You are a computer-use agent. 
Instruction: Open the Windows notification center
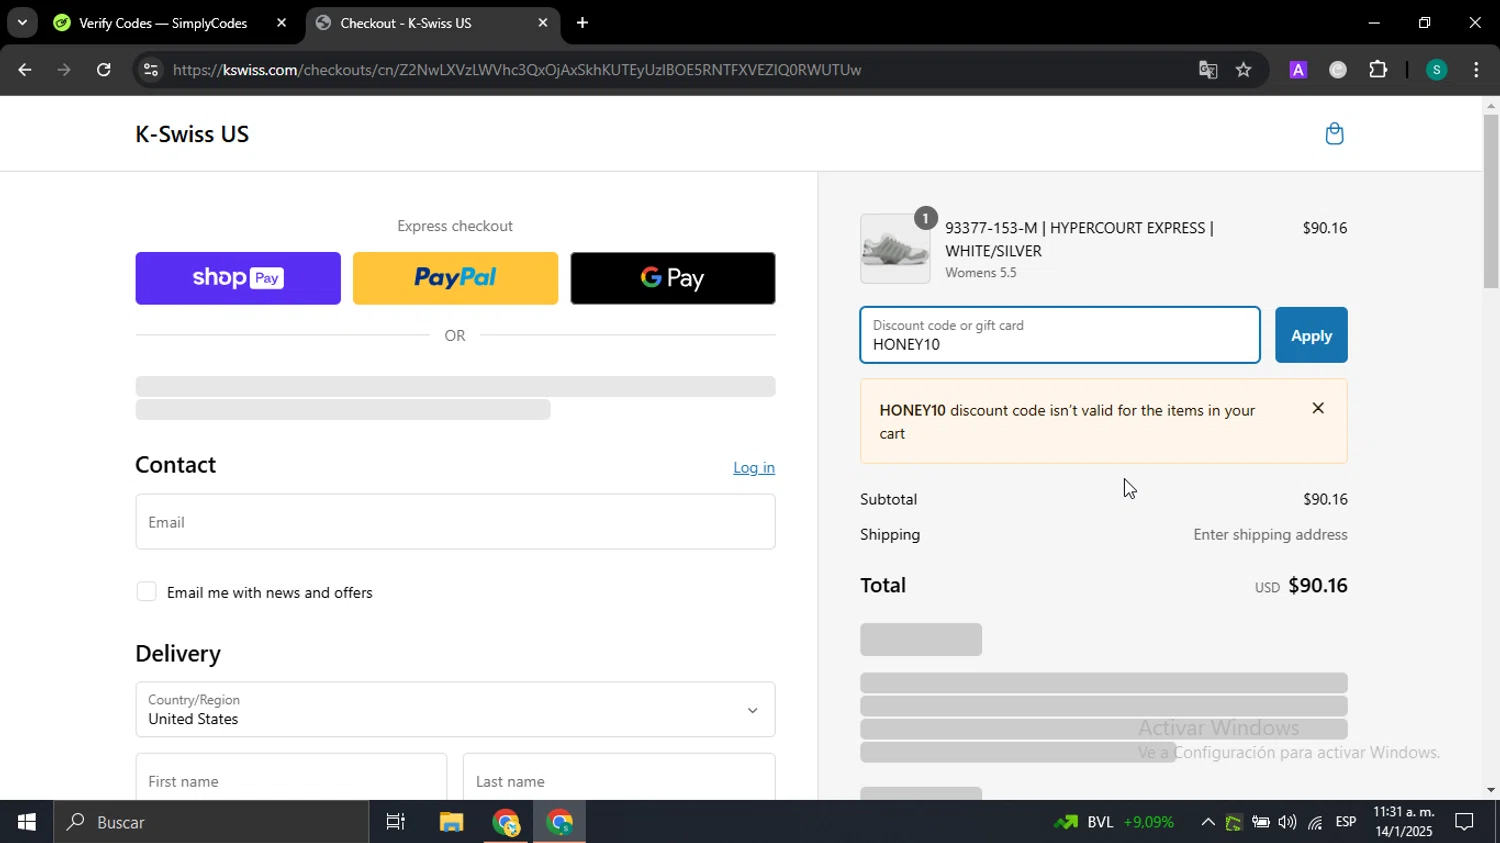point(1464,822)
